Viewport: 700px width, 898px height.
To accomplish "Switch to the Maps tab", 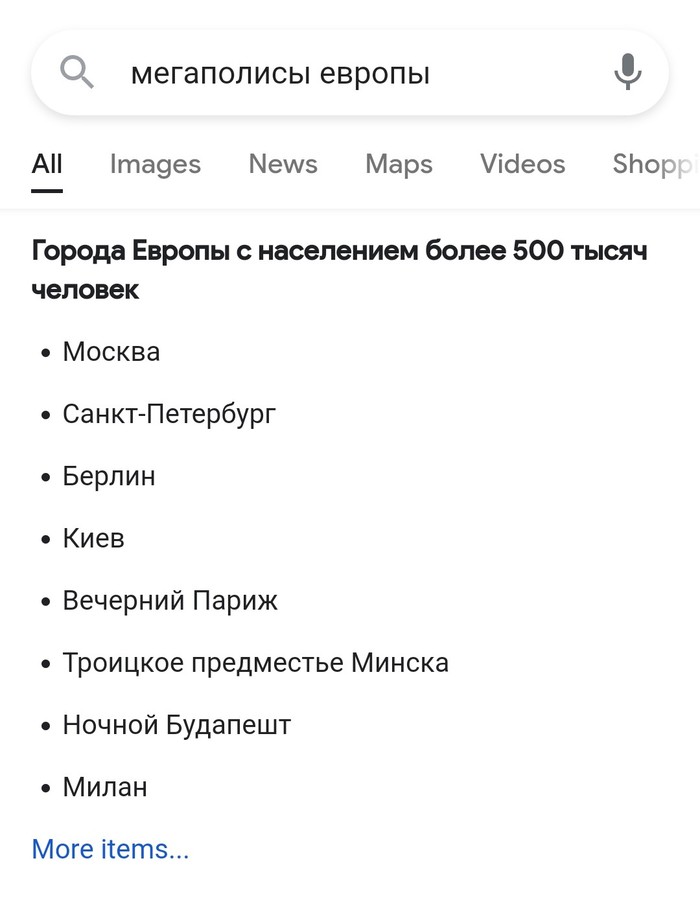I will point(398,164).
